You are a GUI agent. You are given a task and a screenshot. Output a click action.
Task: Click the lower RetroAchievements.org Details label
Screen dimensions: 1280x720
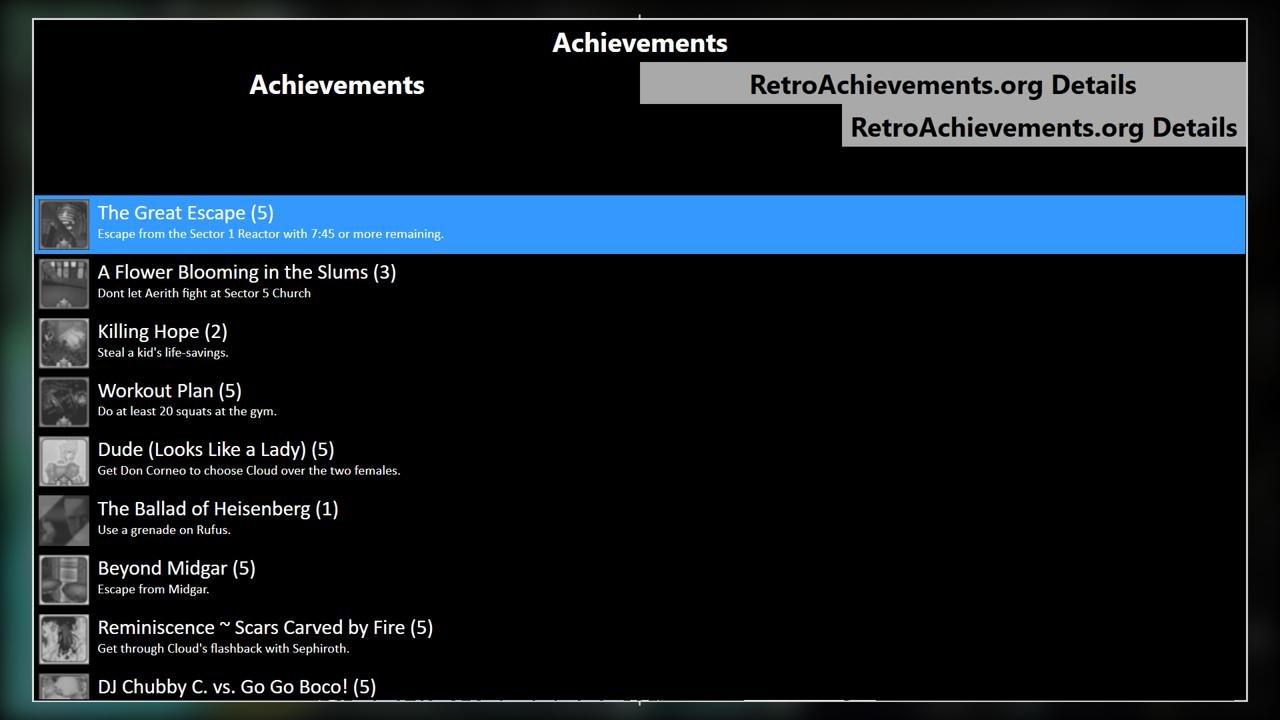[1044, 127]
